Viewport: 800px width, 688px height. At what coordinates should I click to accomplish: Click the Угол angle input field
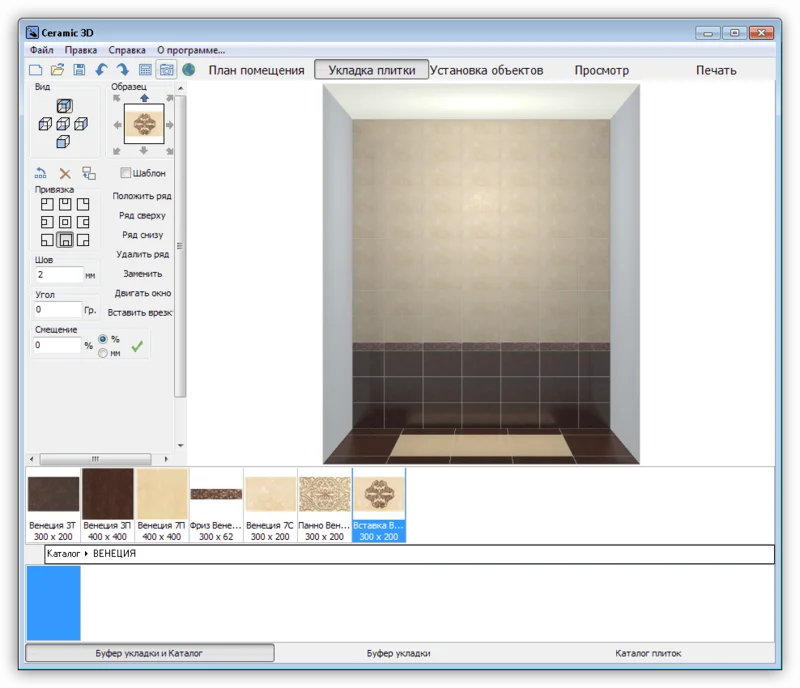[x=57, y=309]
